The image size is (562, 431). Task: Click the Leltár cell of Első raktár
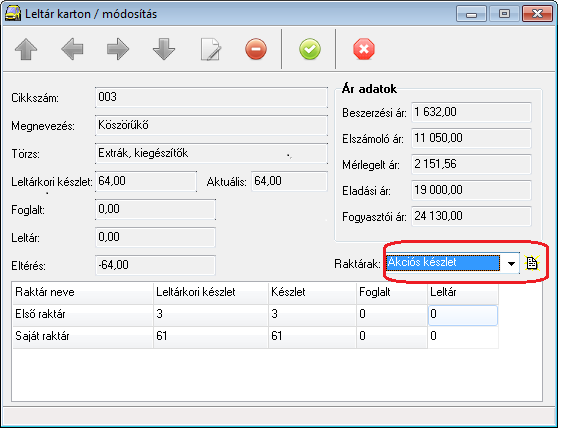(x=463, y=315)
